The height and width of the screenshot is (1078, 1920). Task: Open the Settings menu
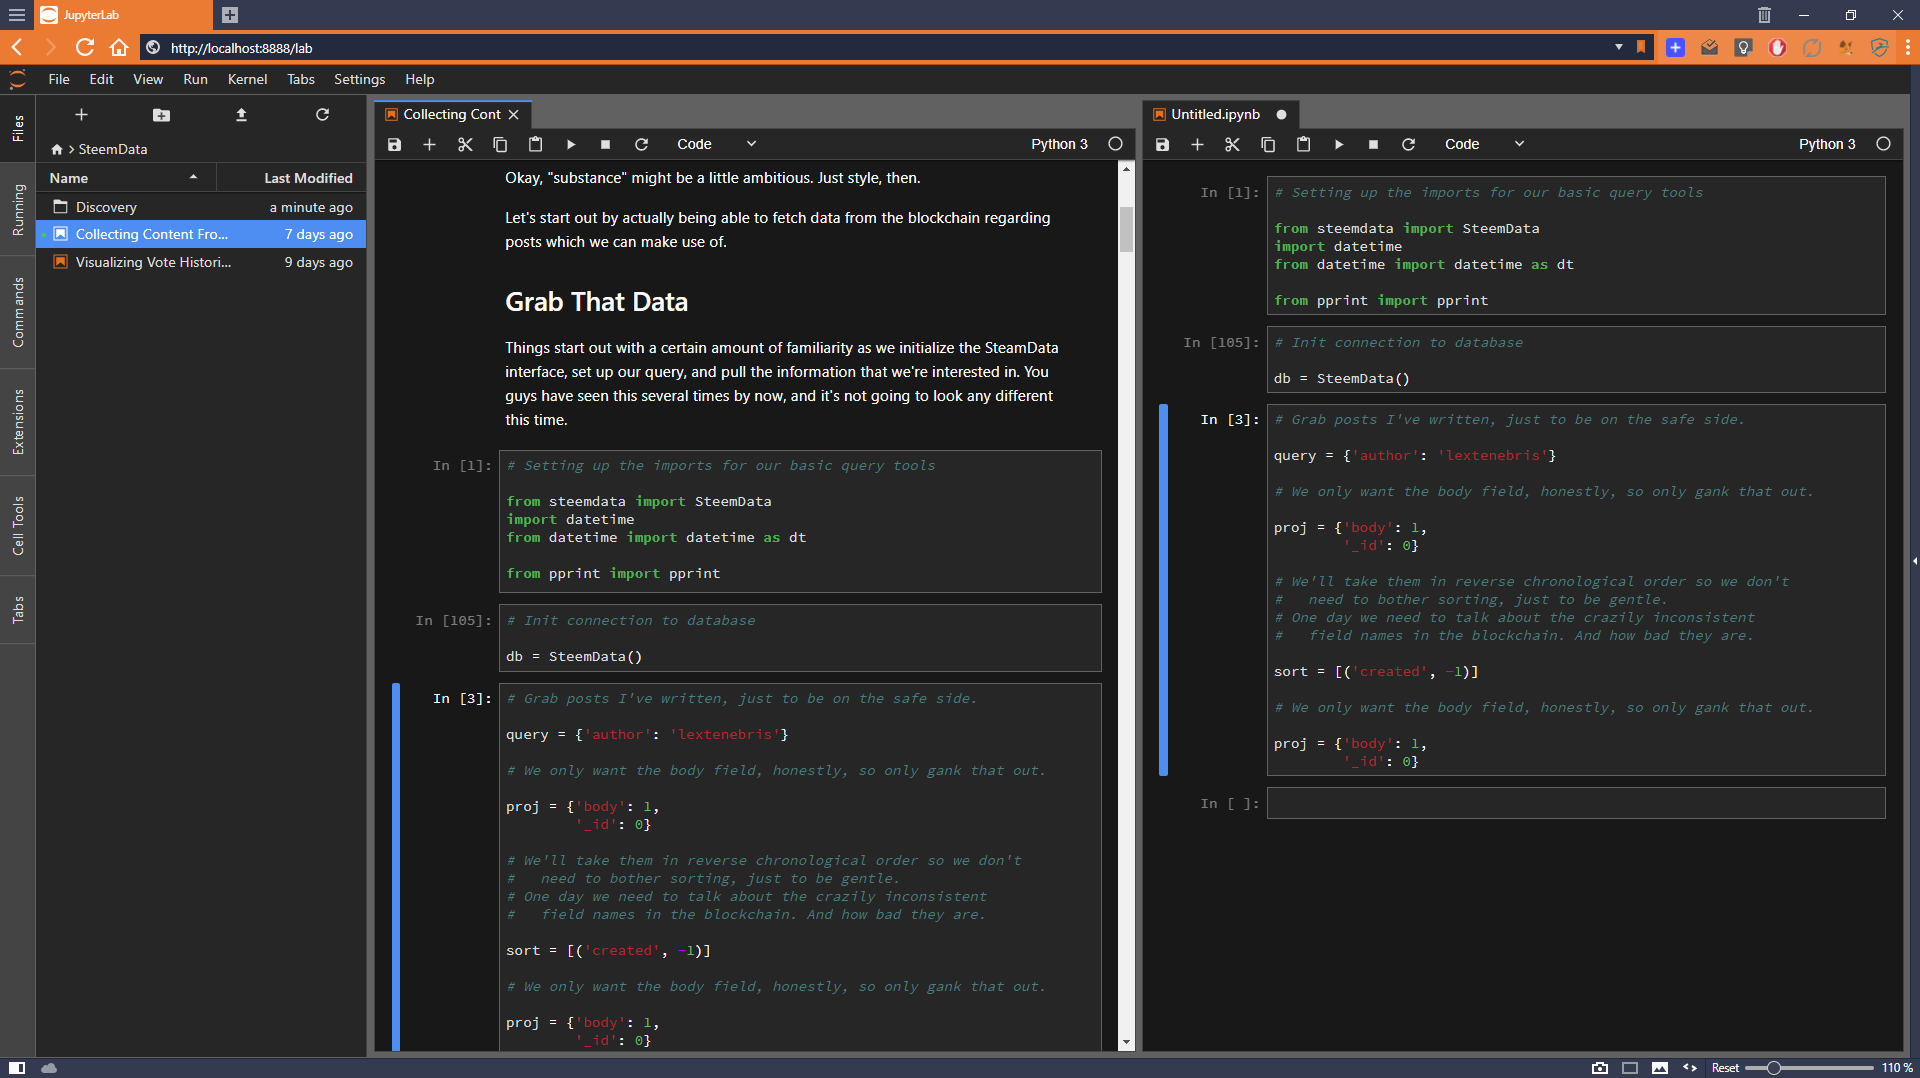[x=359, y=79]
